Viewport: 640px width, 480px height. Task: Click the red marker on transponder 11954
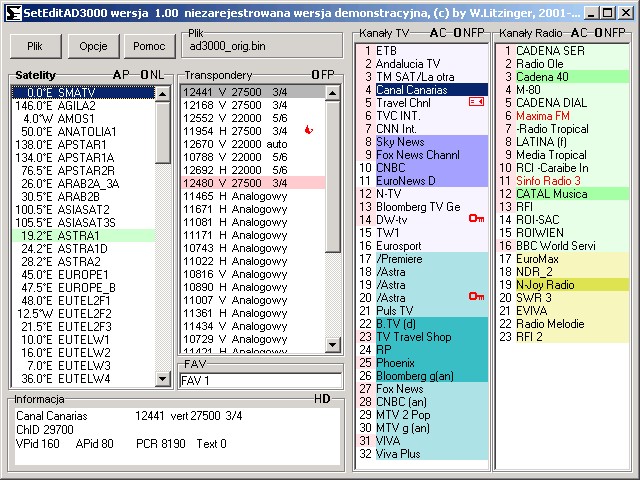coord(308,131)
